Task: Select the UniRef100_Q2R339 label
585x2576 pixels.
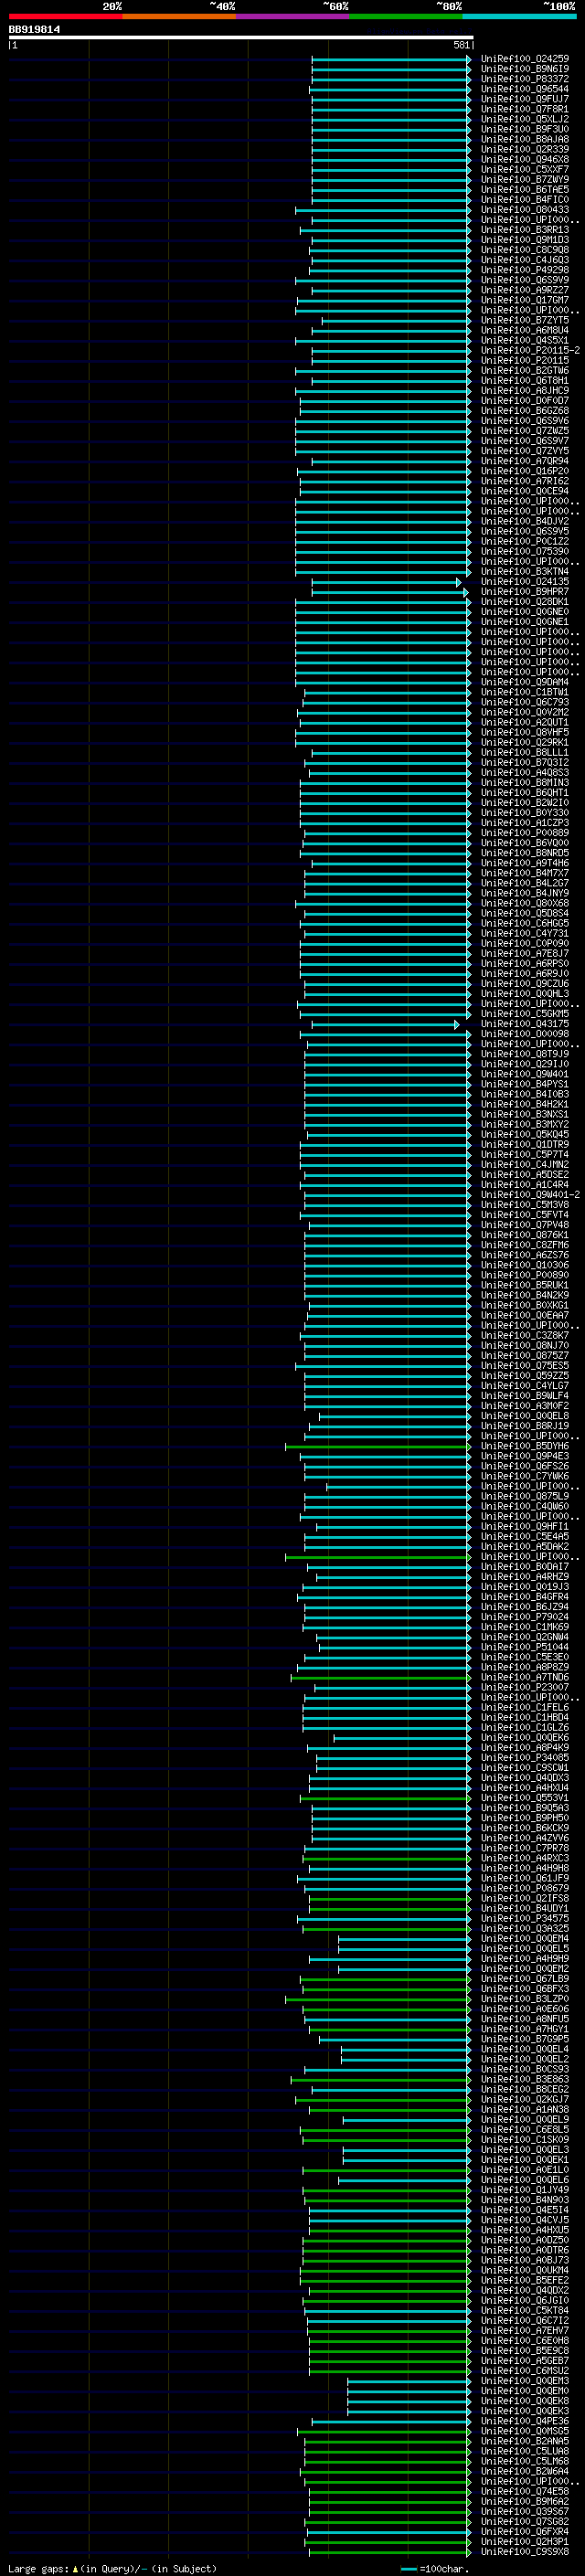Action: click(x=524, y=149)
